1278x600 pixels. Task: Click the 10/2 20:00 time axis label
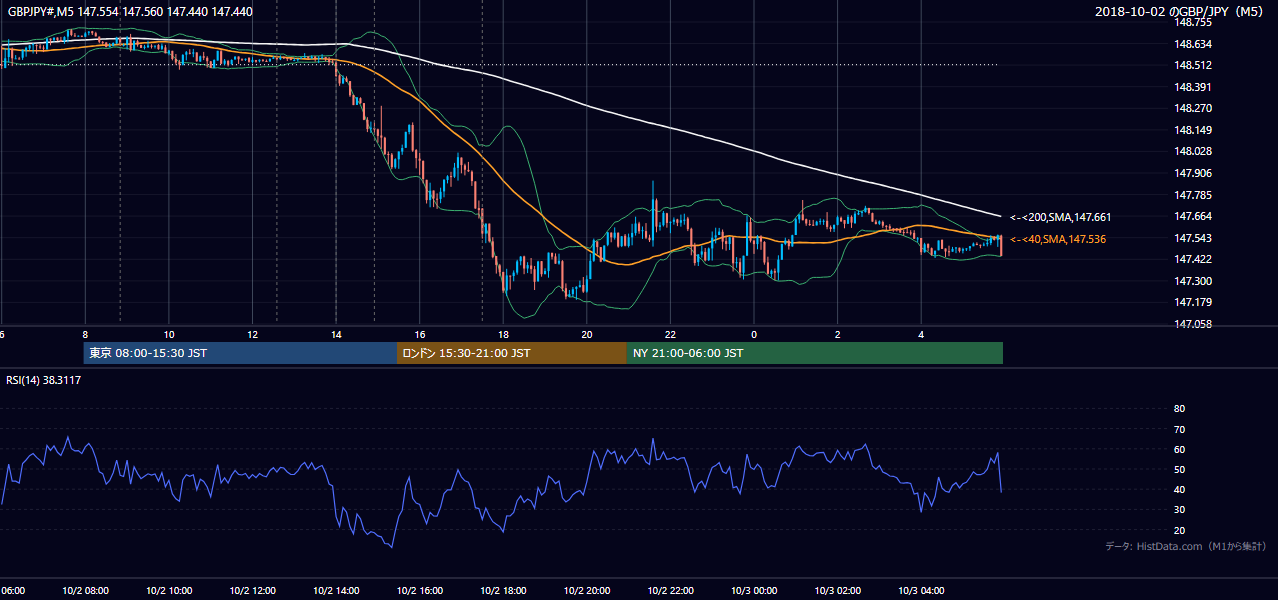(x=587, y=591)
